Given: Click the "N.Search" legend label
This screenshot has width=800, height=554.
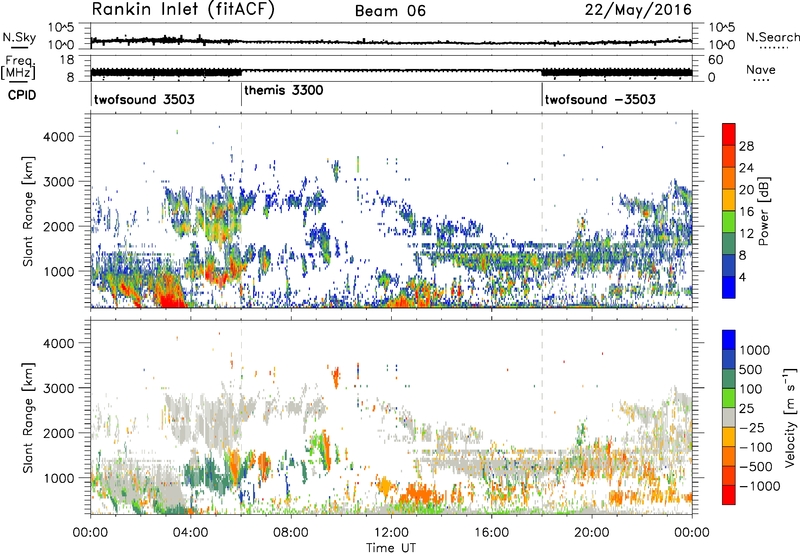Looking at the screenshot, I should 773,37.
